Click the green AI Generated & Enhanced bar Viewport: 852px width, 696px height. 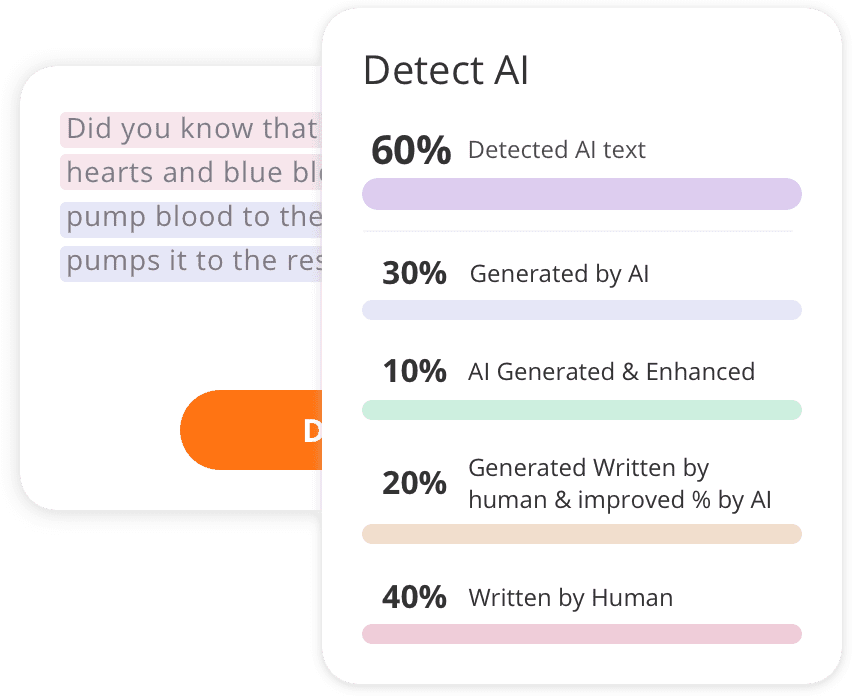coord(582,410)
